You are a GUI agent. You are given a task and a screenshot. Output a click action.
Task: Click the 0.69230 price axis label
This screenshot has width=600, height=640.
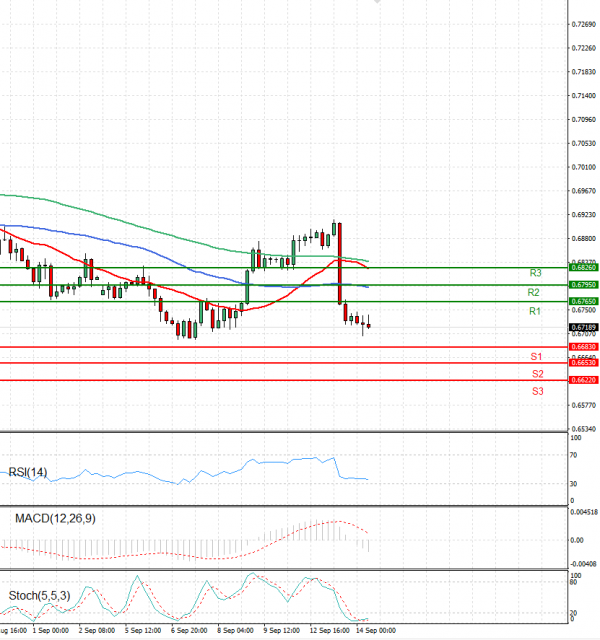coord(584,215)
